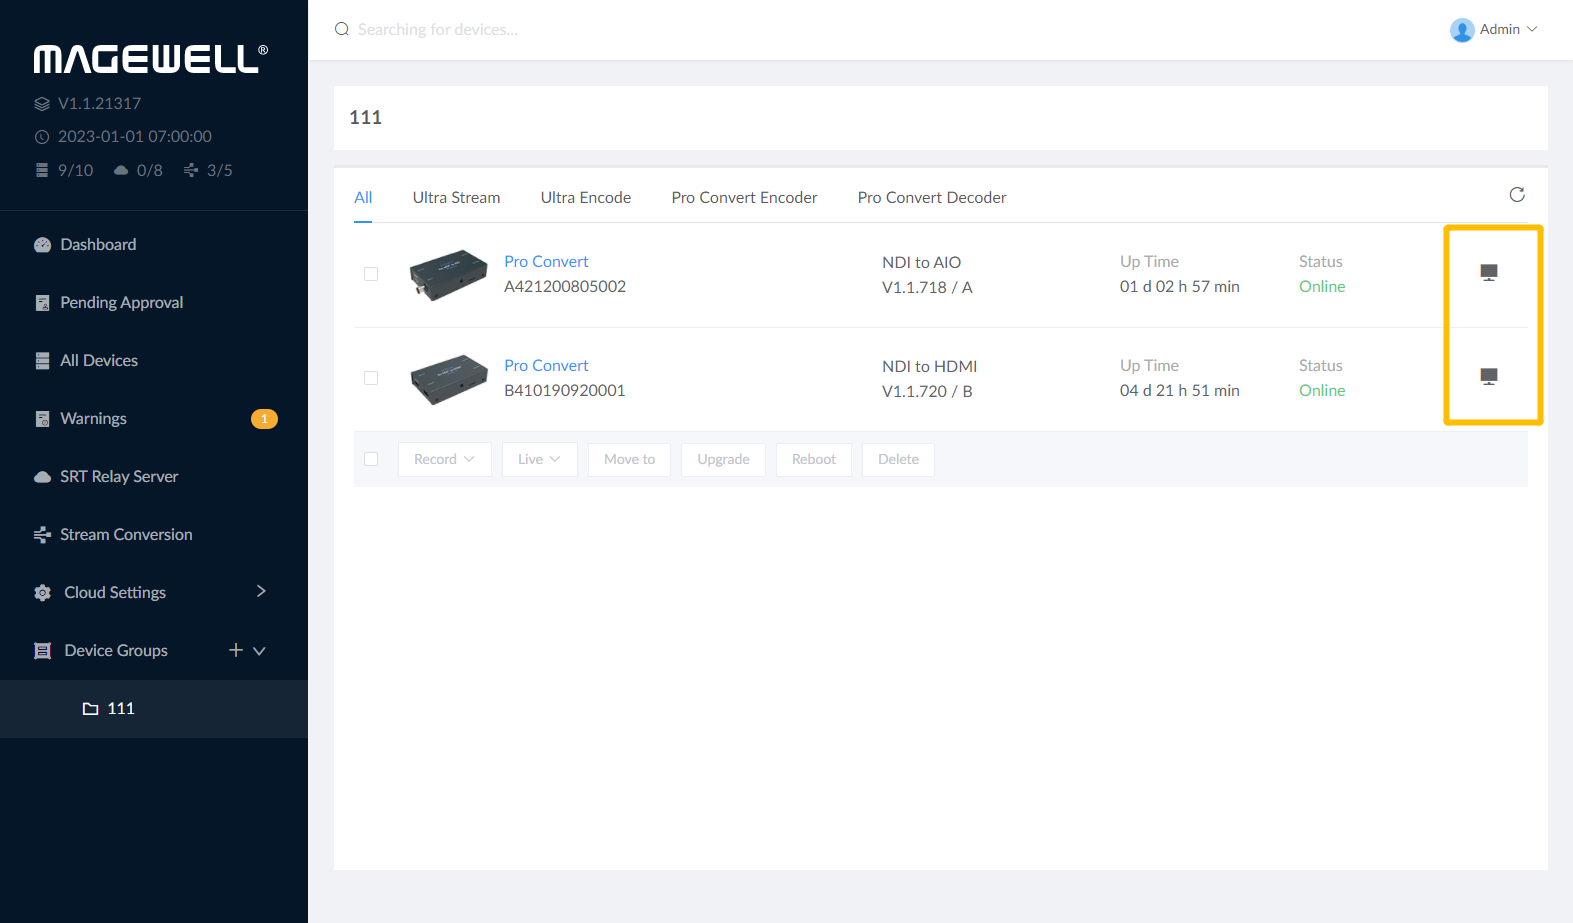Click the Admin user avatar icon
This screenshot has height=923, width=1573.
point(1461,30)
